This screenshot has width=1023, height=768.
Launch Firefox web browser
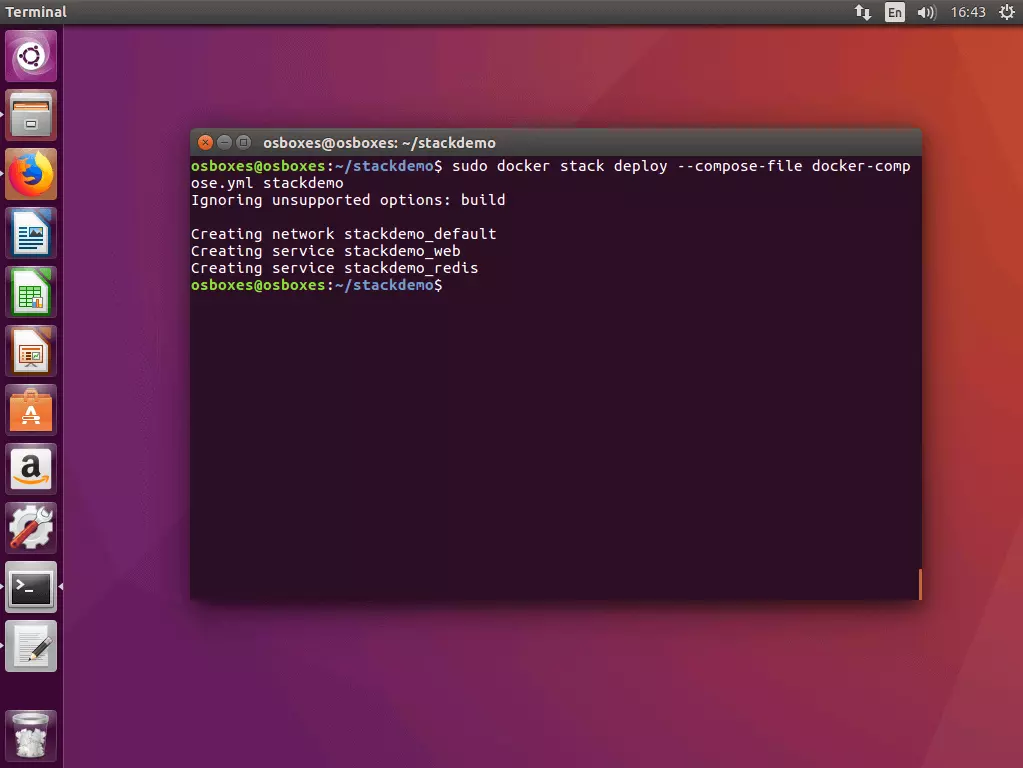[x=31, y=174]
